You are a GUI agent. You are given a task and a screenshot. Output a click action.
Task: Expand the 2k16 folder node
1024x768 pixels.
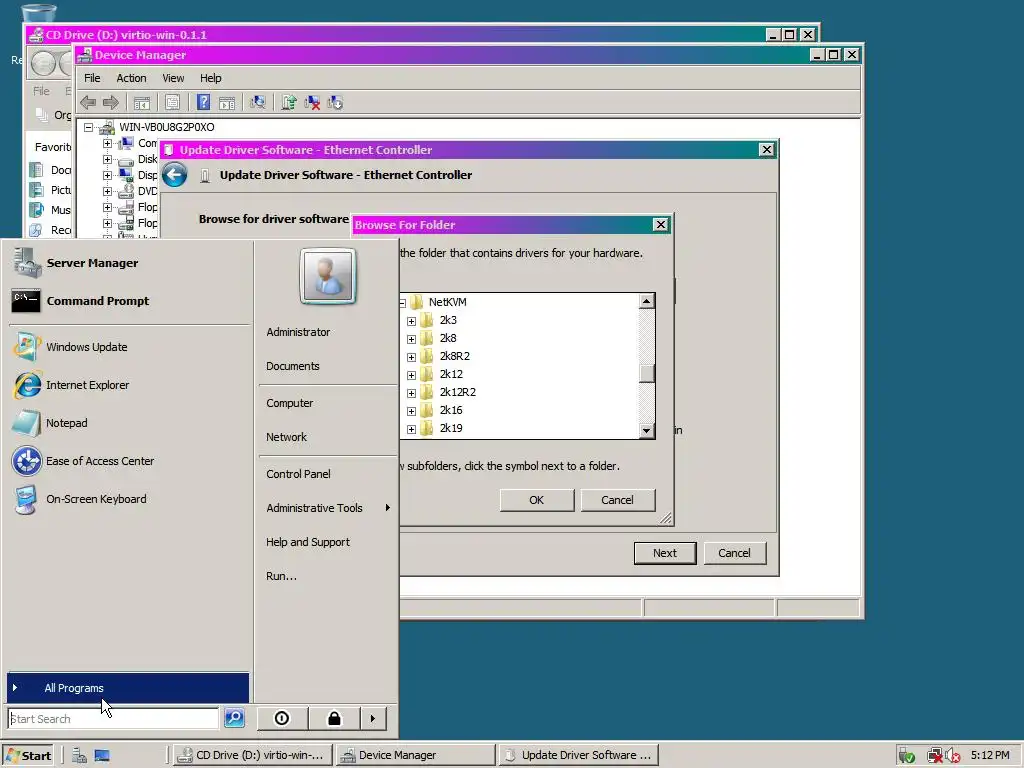click(411, 411)
